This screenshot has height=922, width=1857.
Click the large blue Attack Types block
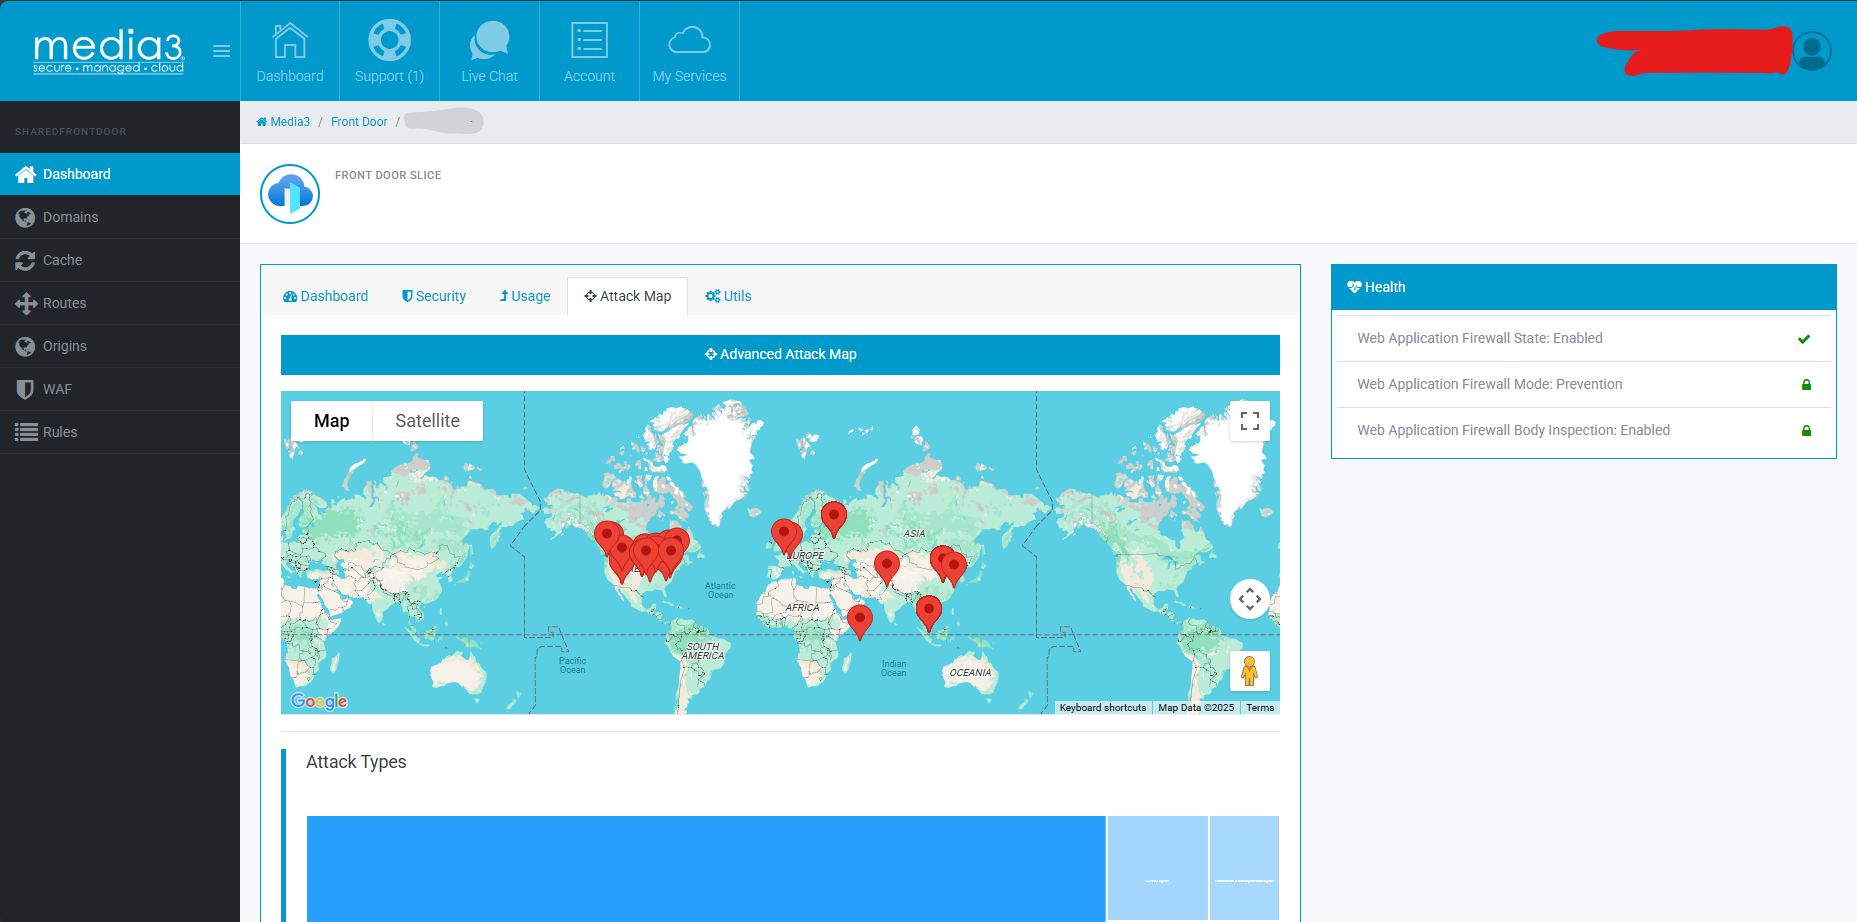[x=706, y=868]
